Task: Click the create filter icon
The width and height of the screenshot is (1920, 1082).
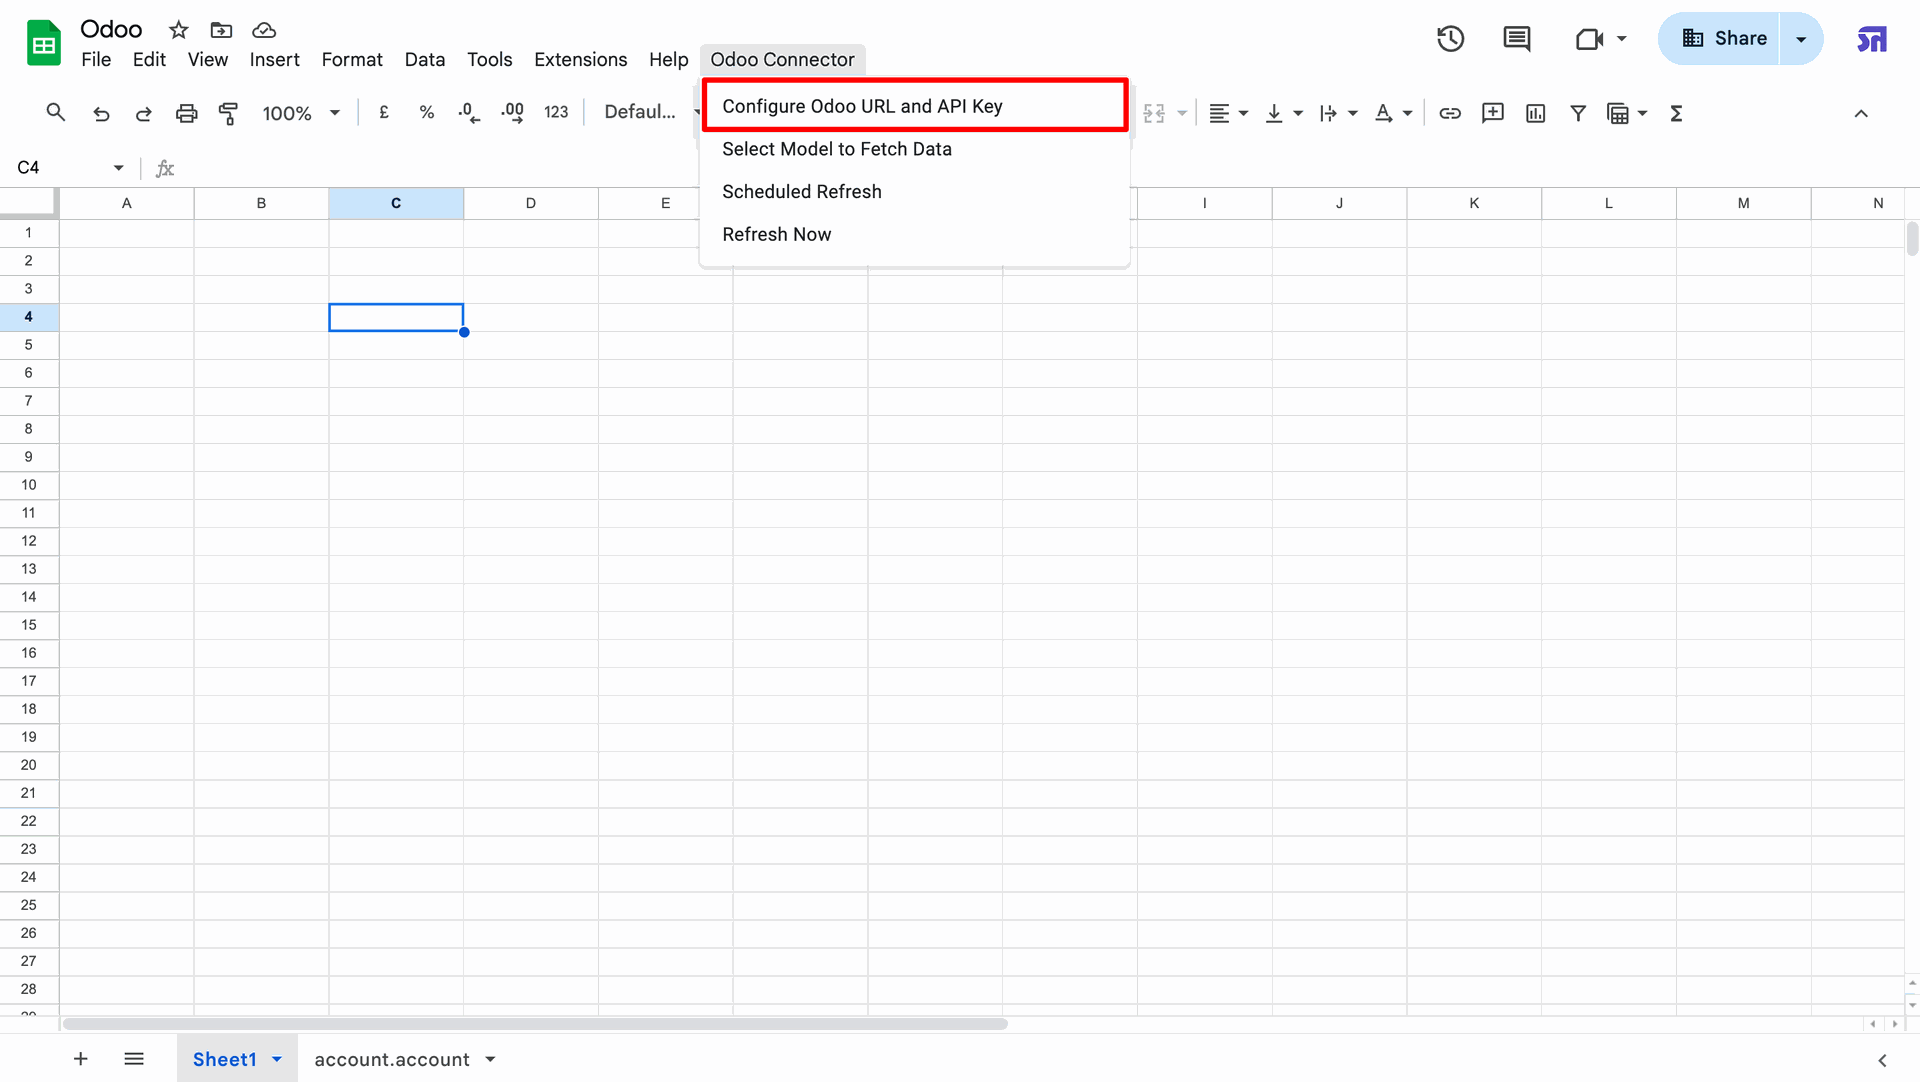Action: [1577, 113]
